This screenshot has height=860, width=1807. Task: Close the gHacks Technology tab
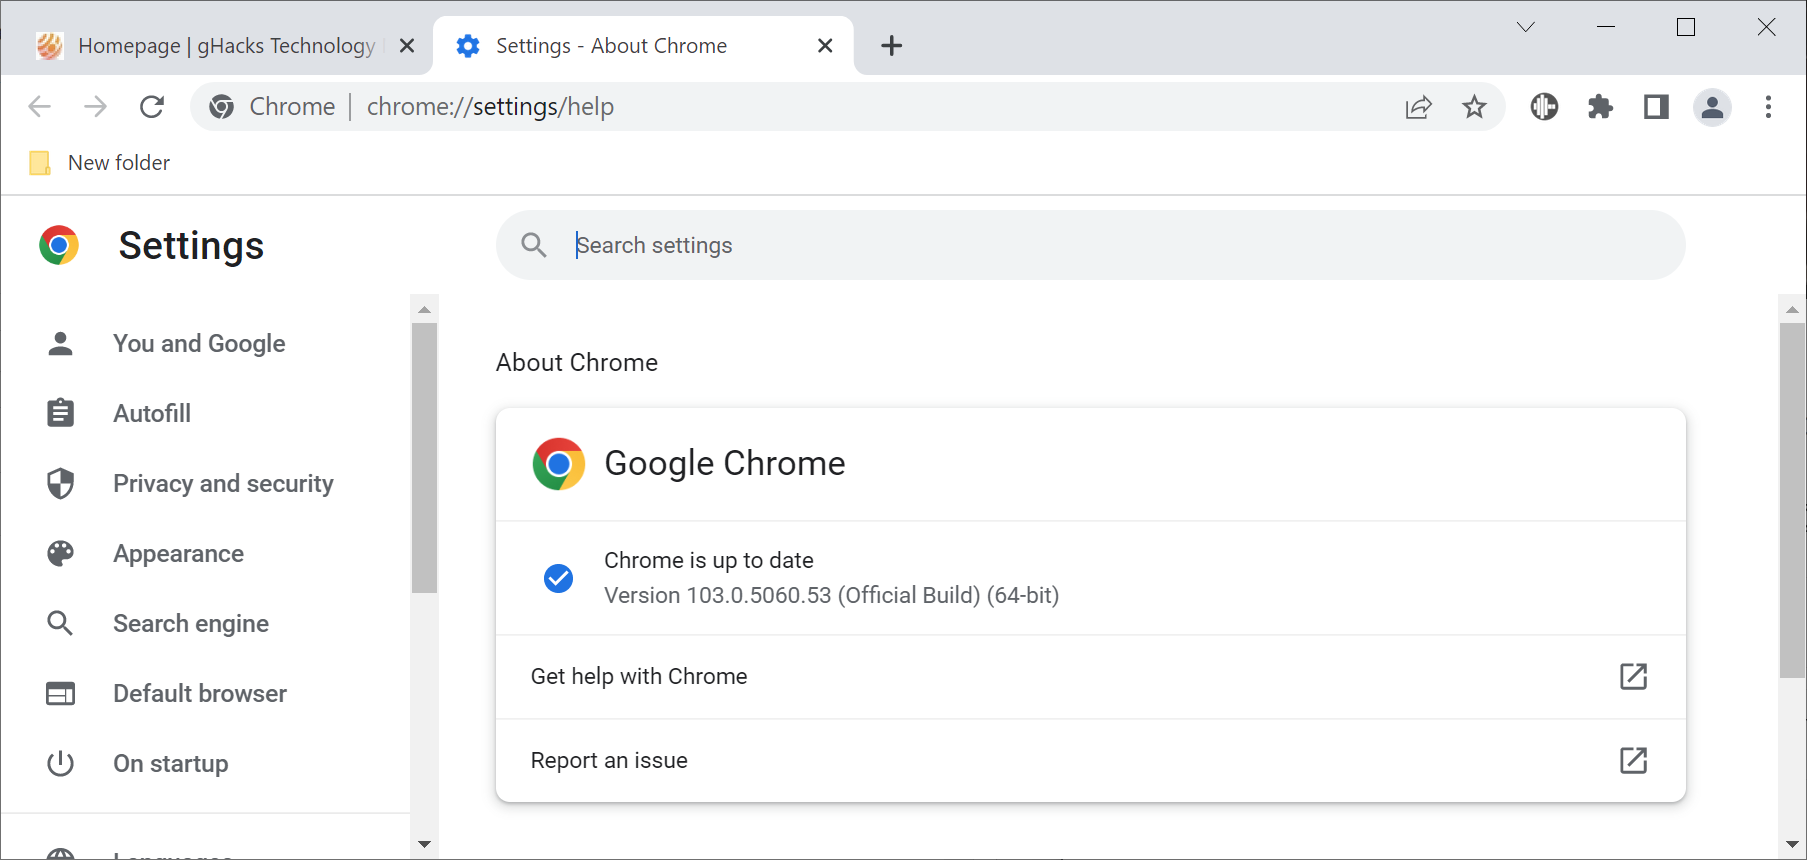pyautogui.click(x=407, y=46)
